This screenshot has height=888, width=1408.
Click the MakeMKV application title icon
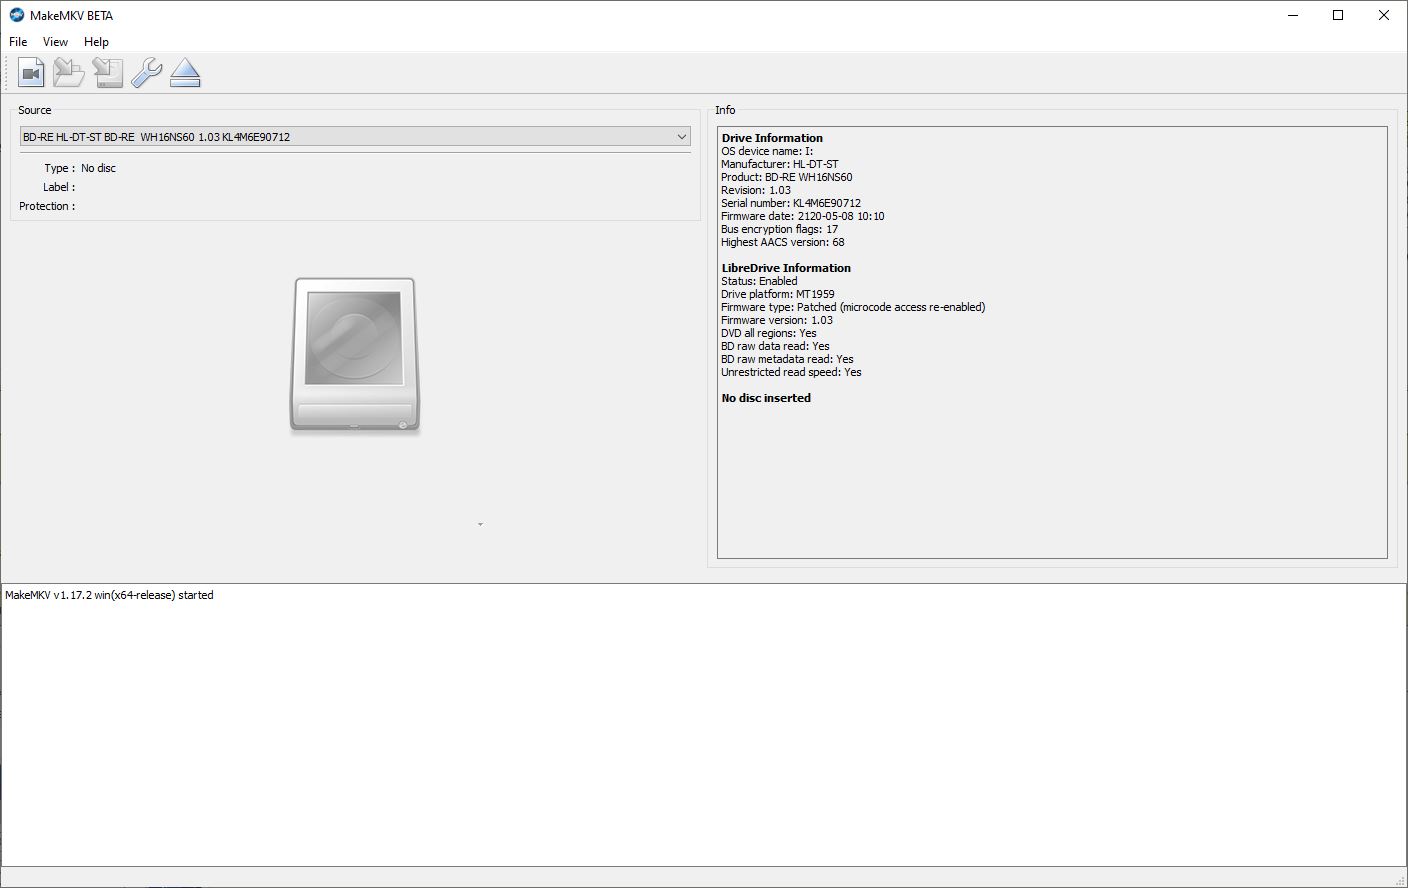tap(16, 15)
